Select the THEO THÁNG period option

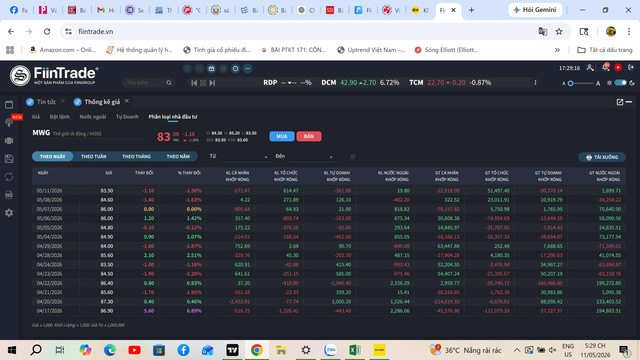click(x=136, y=156)
